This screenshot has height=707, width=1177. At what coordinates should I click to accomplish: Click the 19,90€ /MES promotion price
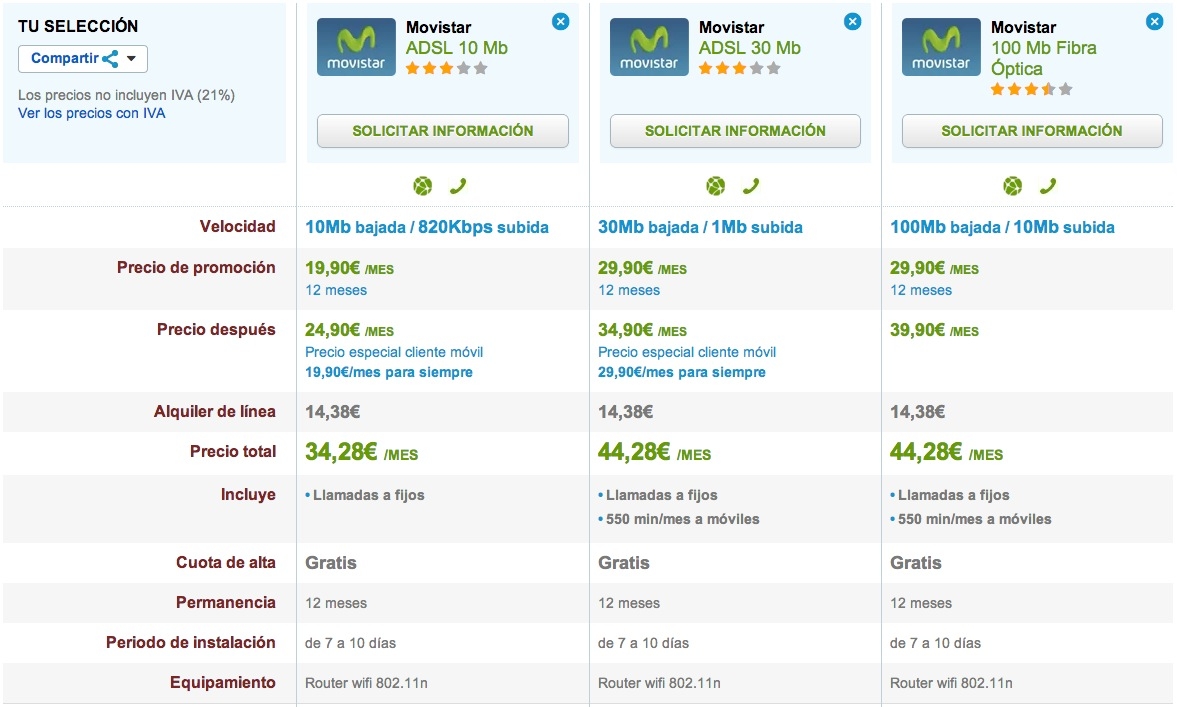(349, 268)
